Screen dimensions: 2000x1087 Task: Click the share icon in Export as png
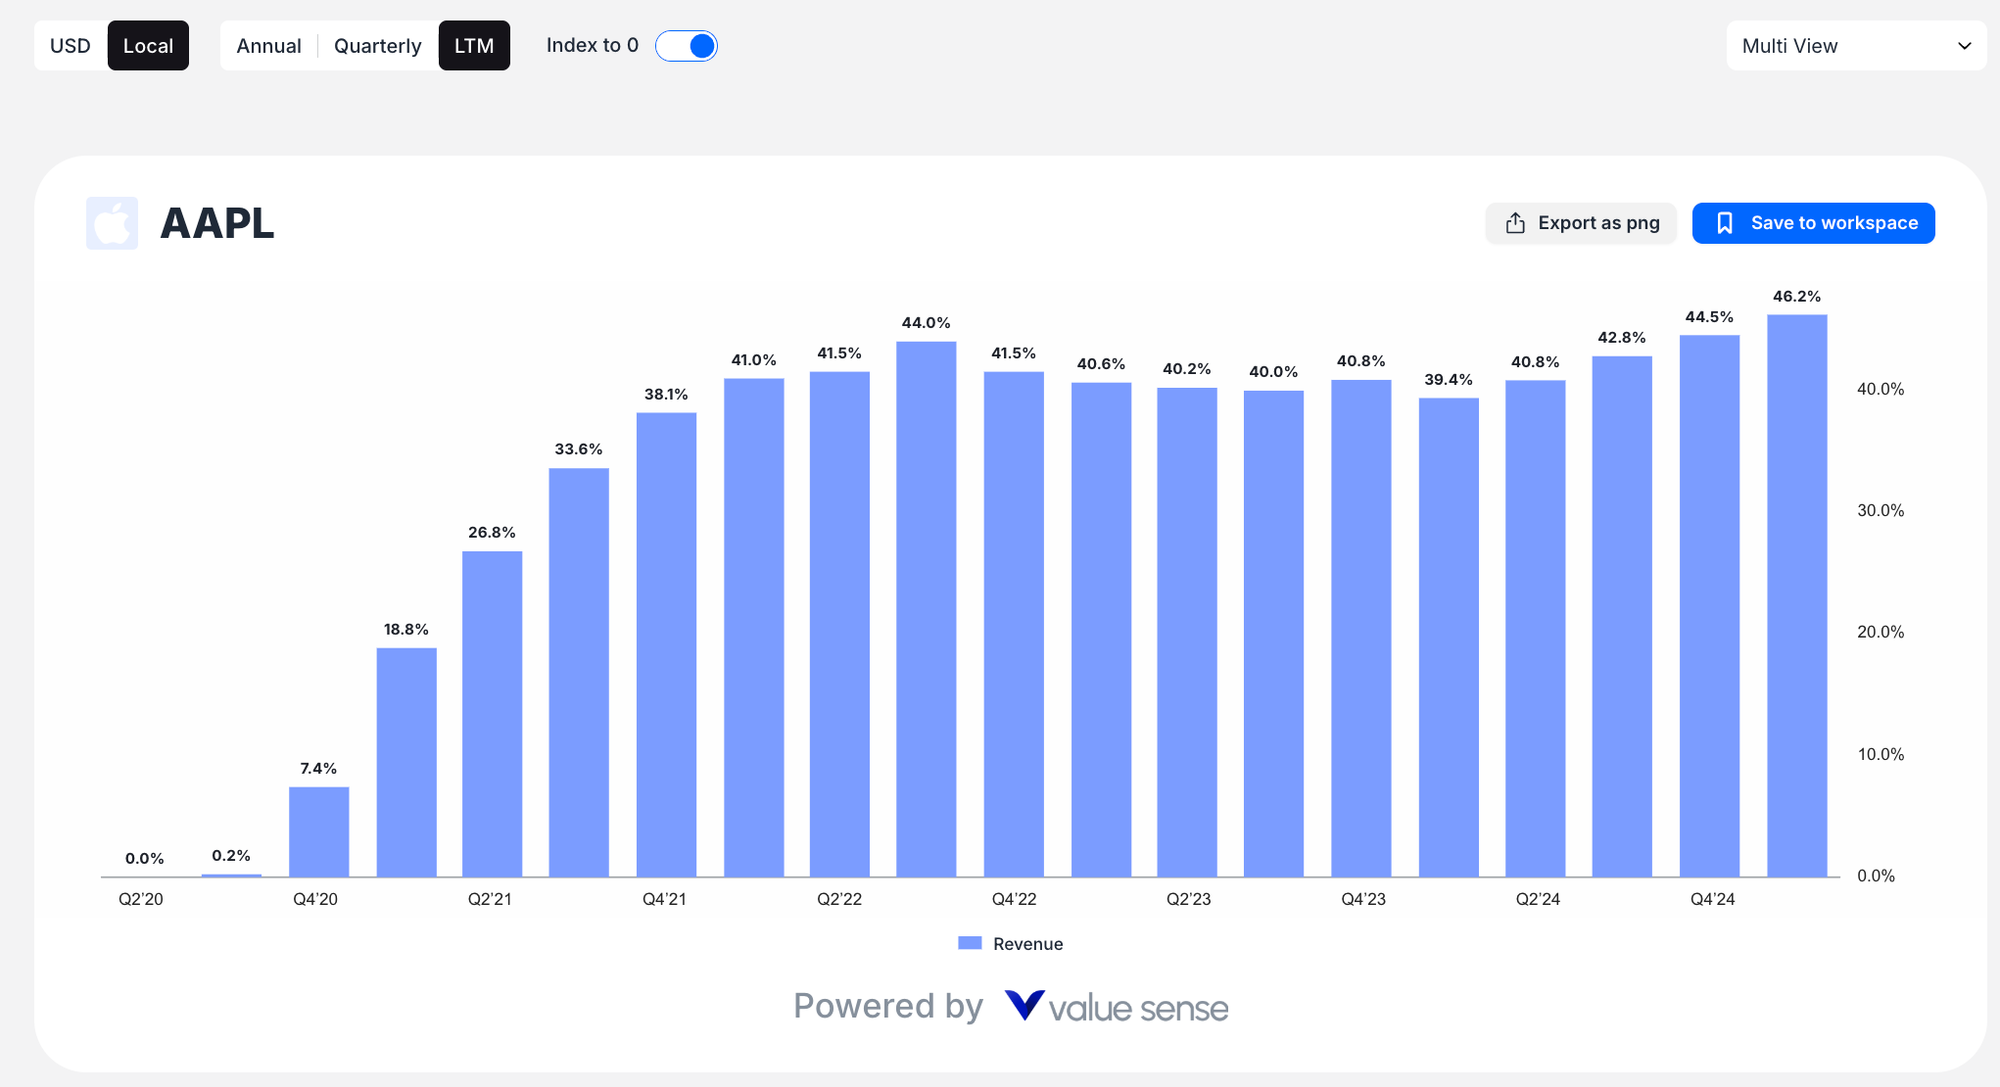point(1515,223)
